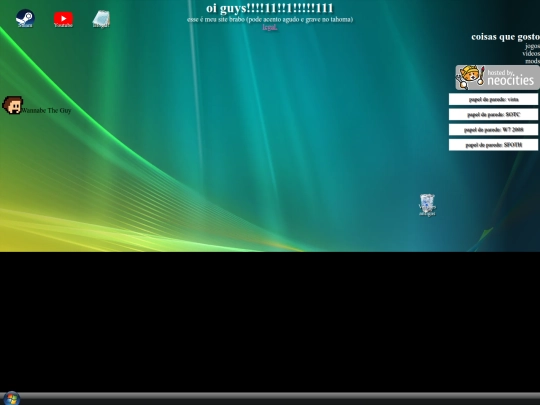The height and width of the screenshot is (405, 540).
Task: Open the 'jogos' link
Action: click(532, 46)
